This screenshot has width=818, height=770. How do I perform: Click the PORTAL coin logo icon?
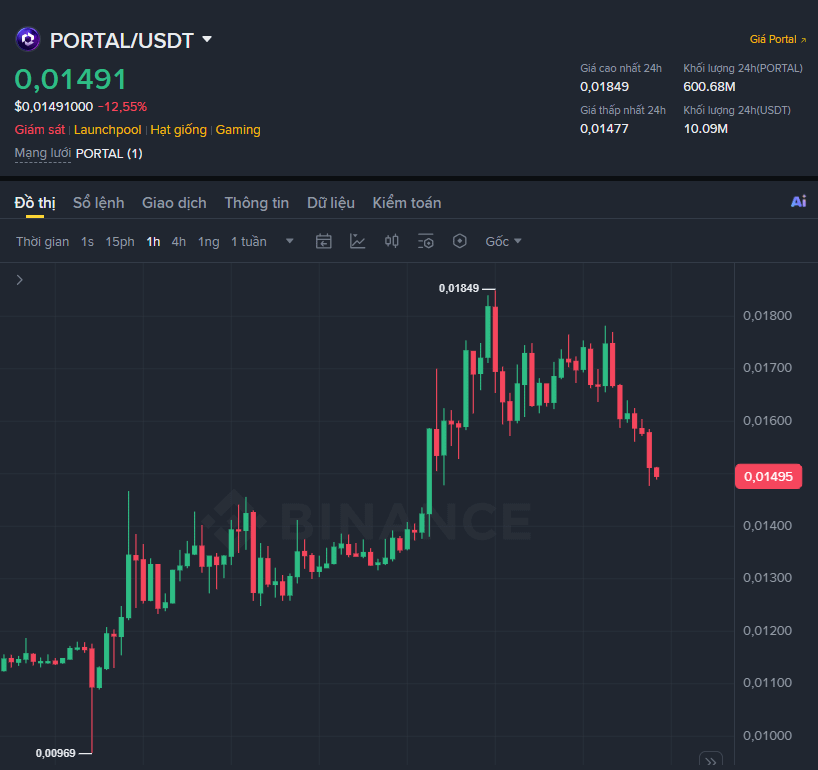click(x=28, y=39)
